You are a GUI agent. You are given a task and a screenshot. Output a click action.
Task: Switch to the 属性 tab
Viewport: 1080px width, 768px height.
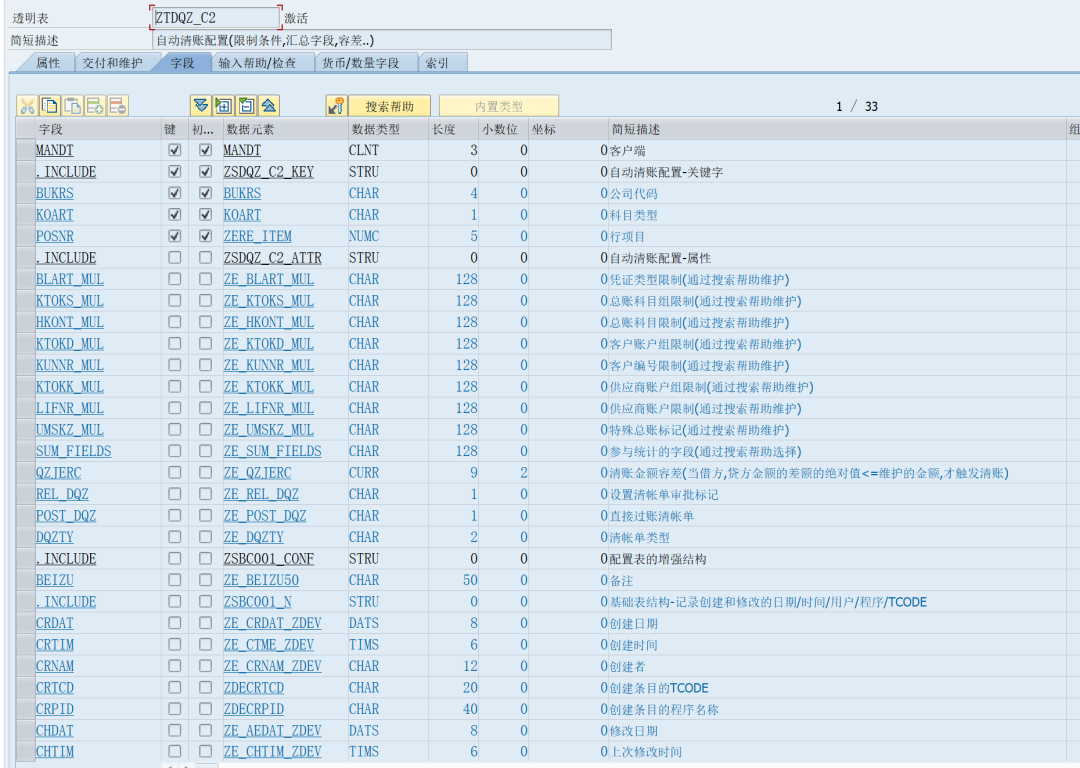tap(48, 63)
